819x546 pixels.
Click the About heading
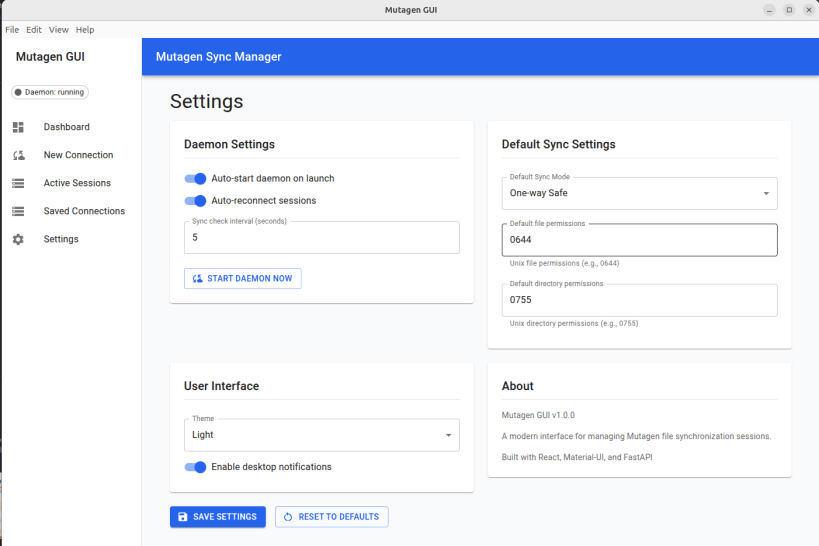[518, 386]
